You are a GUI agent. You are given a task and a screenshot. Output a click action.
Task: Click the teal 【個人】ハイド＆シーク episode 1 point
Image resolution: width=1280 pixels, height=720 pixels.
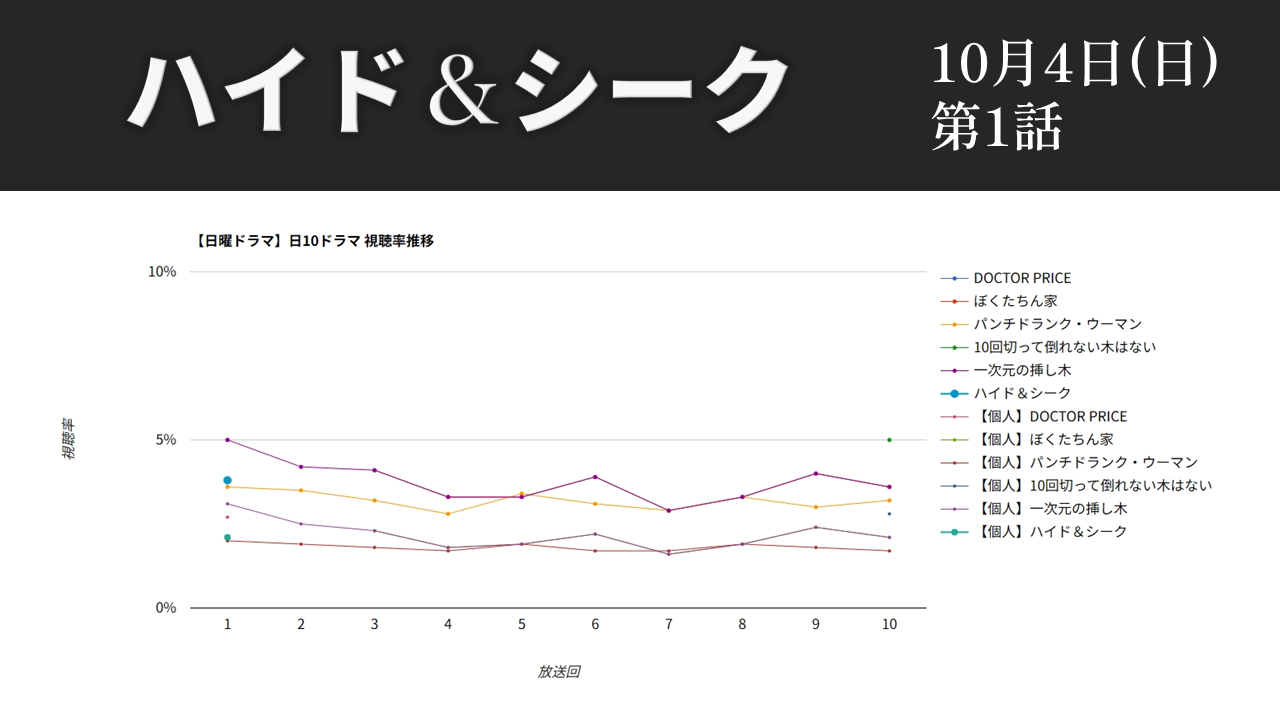(x=227, y=537)
